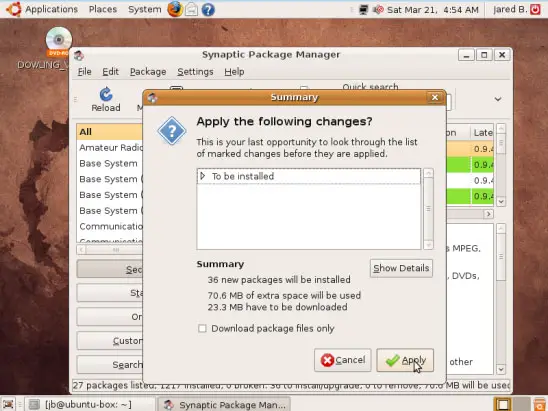Select the Communication category in list

tap(109, 226)
